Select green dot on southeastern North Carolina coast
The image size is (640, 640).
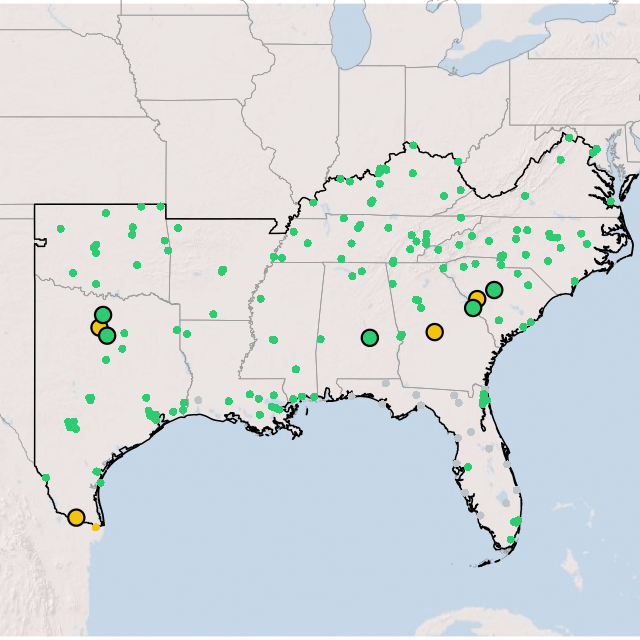coord(575,281)
